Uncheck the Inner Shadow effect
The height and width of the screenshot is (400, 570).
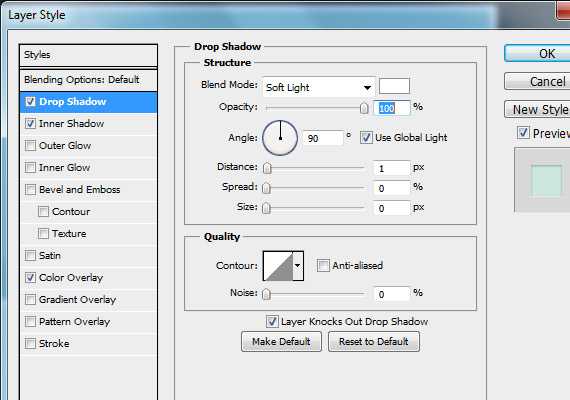(x=30, y=124)
